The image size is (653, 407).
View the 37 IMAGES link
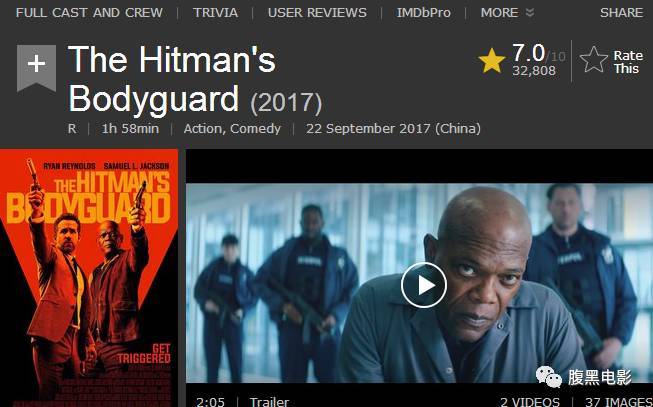click(x=619, y=402)
